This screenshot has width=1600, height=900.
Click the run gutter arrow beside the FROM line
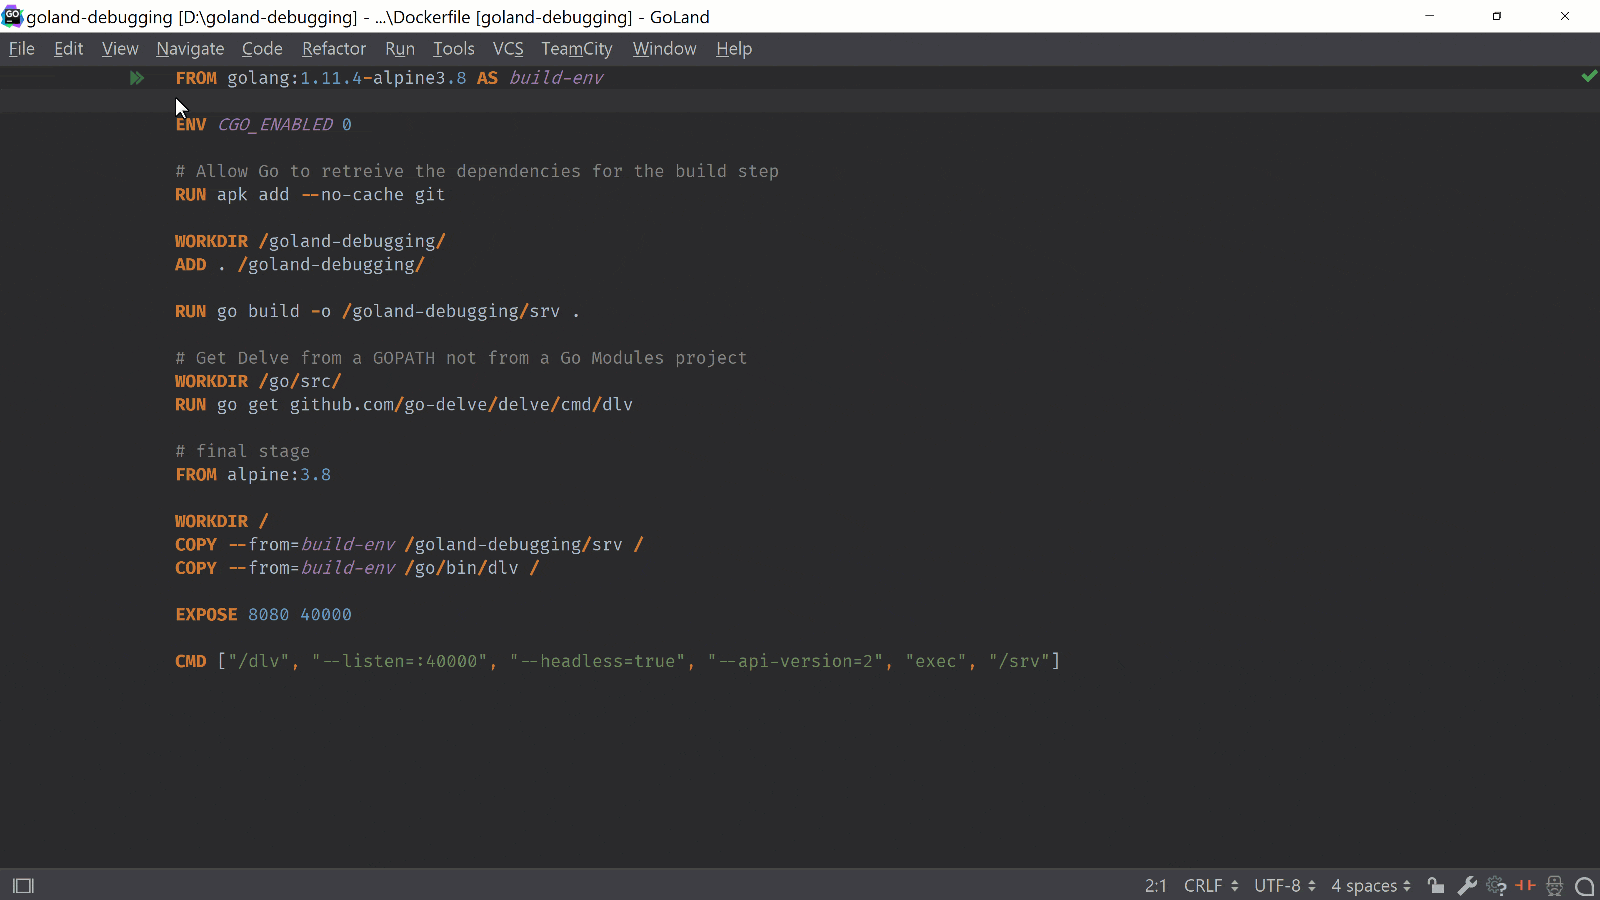(x=137, y=78)
